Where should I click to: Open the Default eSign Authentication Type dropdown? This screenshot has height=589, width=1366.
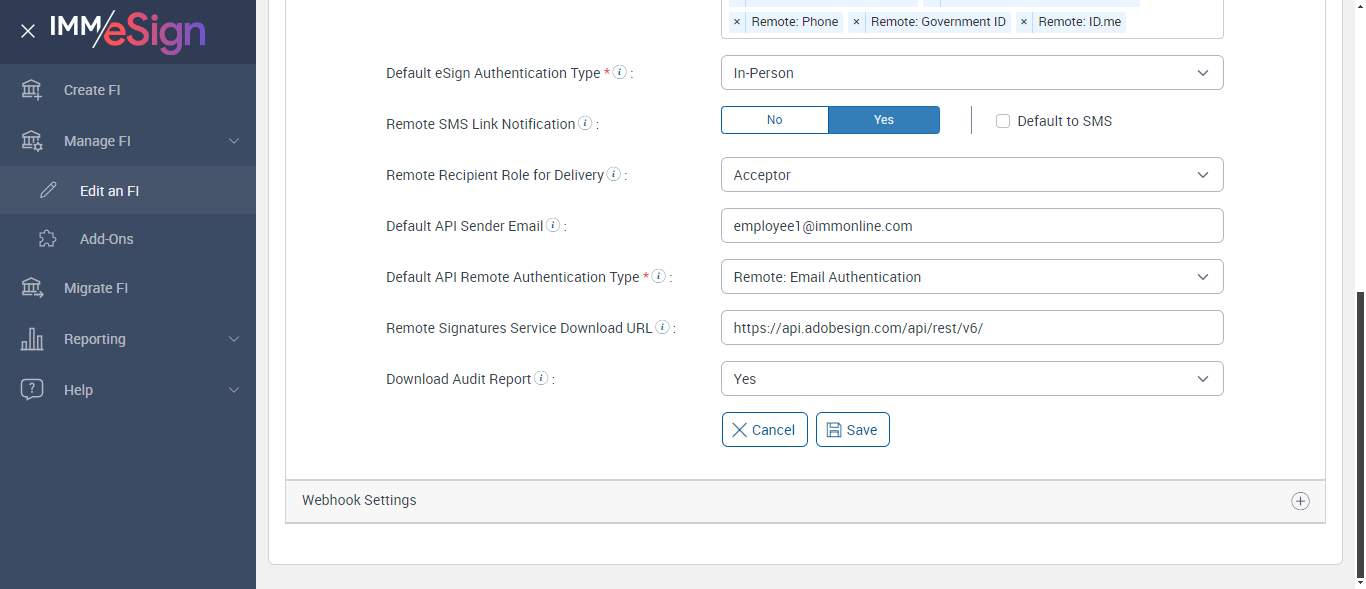(971, 73)
